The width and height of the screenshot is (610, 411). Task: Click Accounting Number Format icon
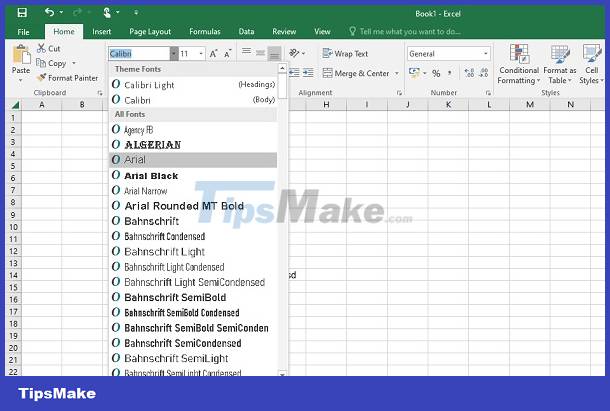tap(414, 73)
